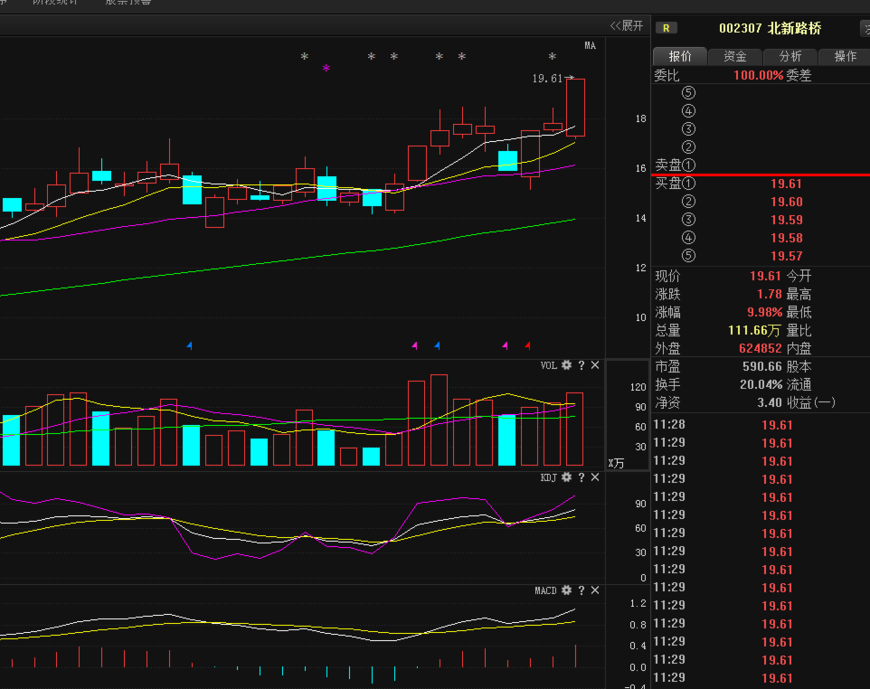Open VOL indicator settings gear
The image size is (870, 689).
pyautogui.click(x=566, y=365)
